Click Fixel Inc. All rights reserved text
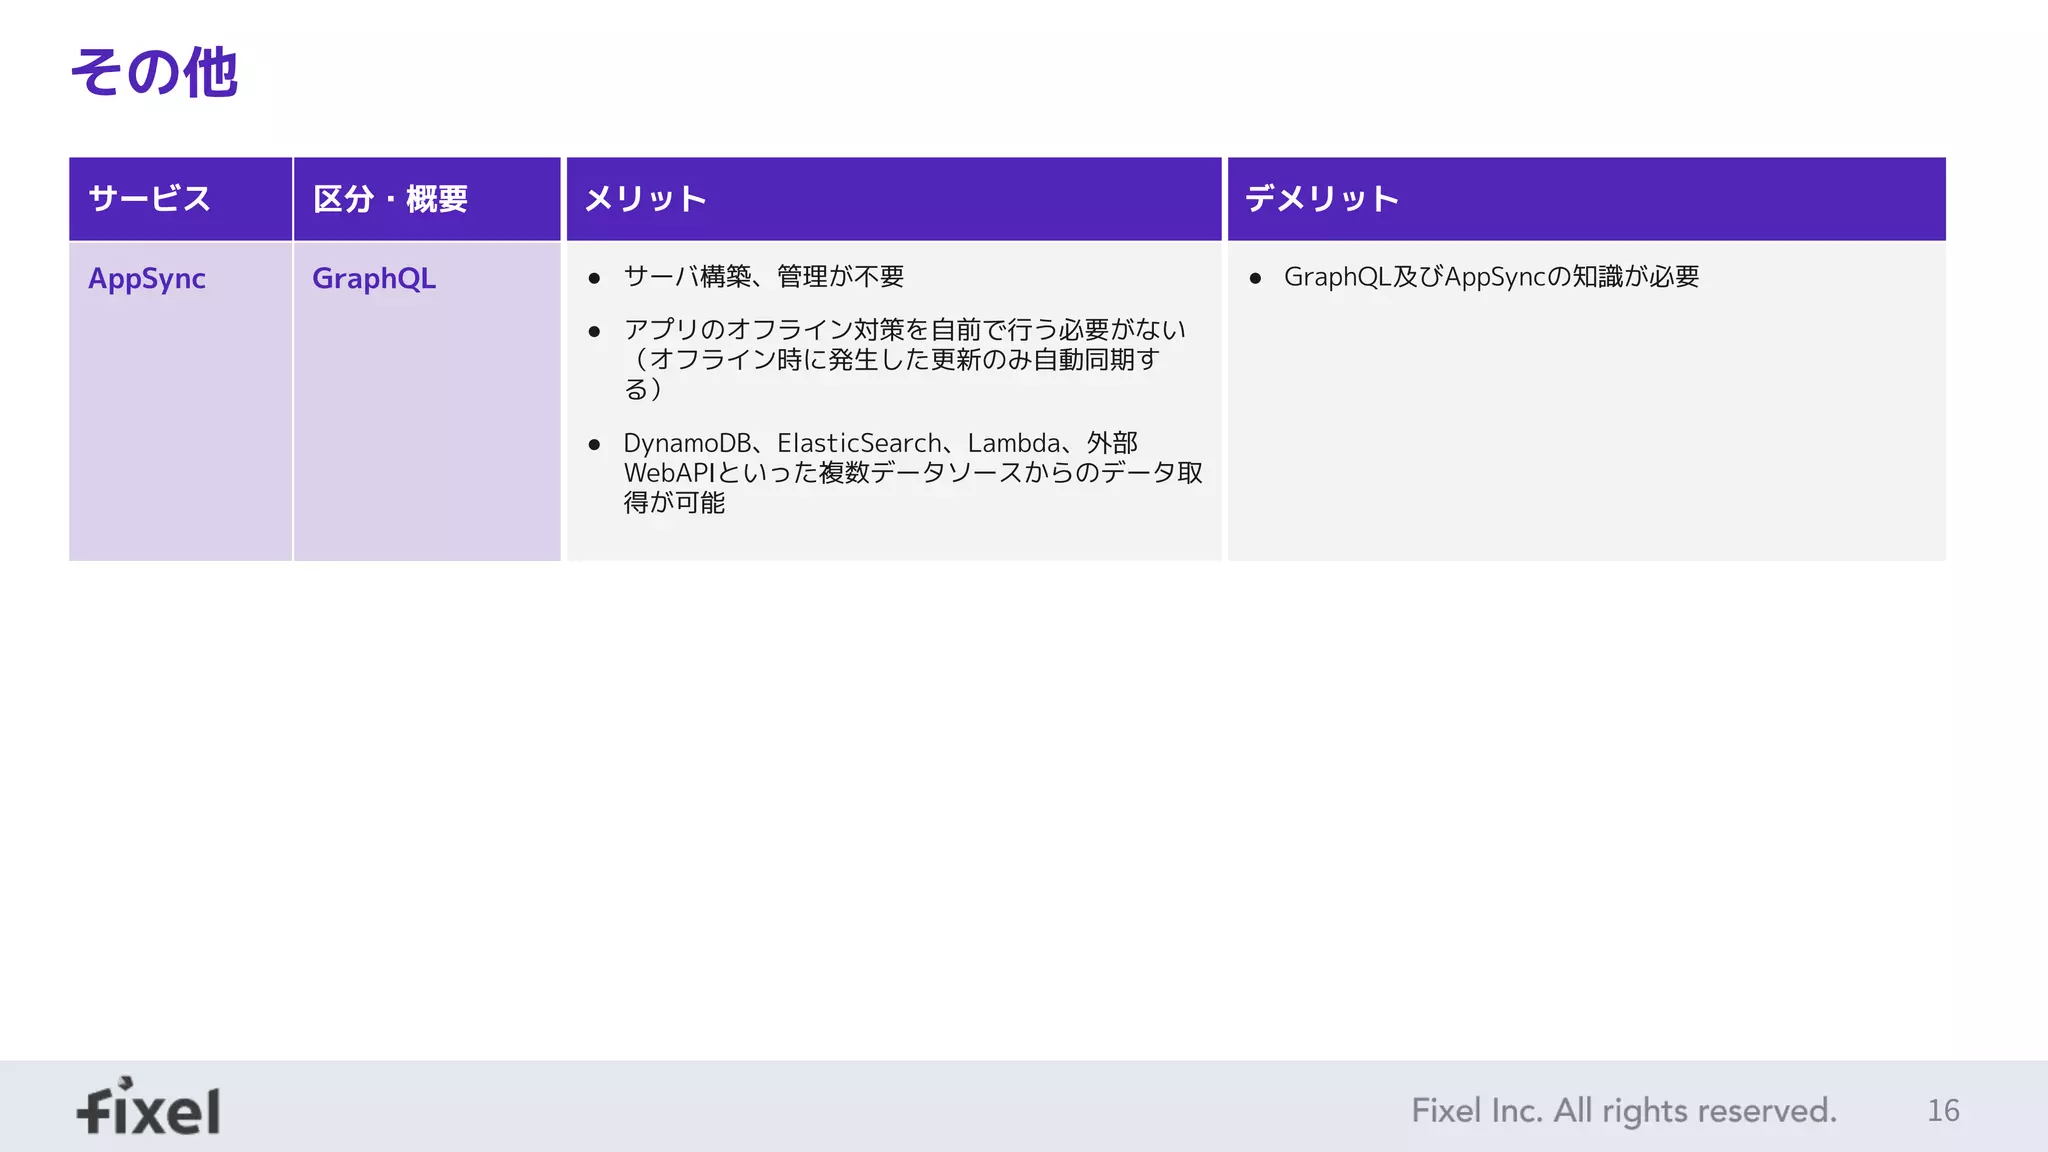2048x1152 pixels. click(1623, 1110)
